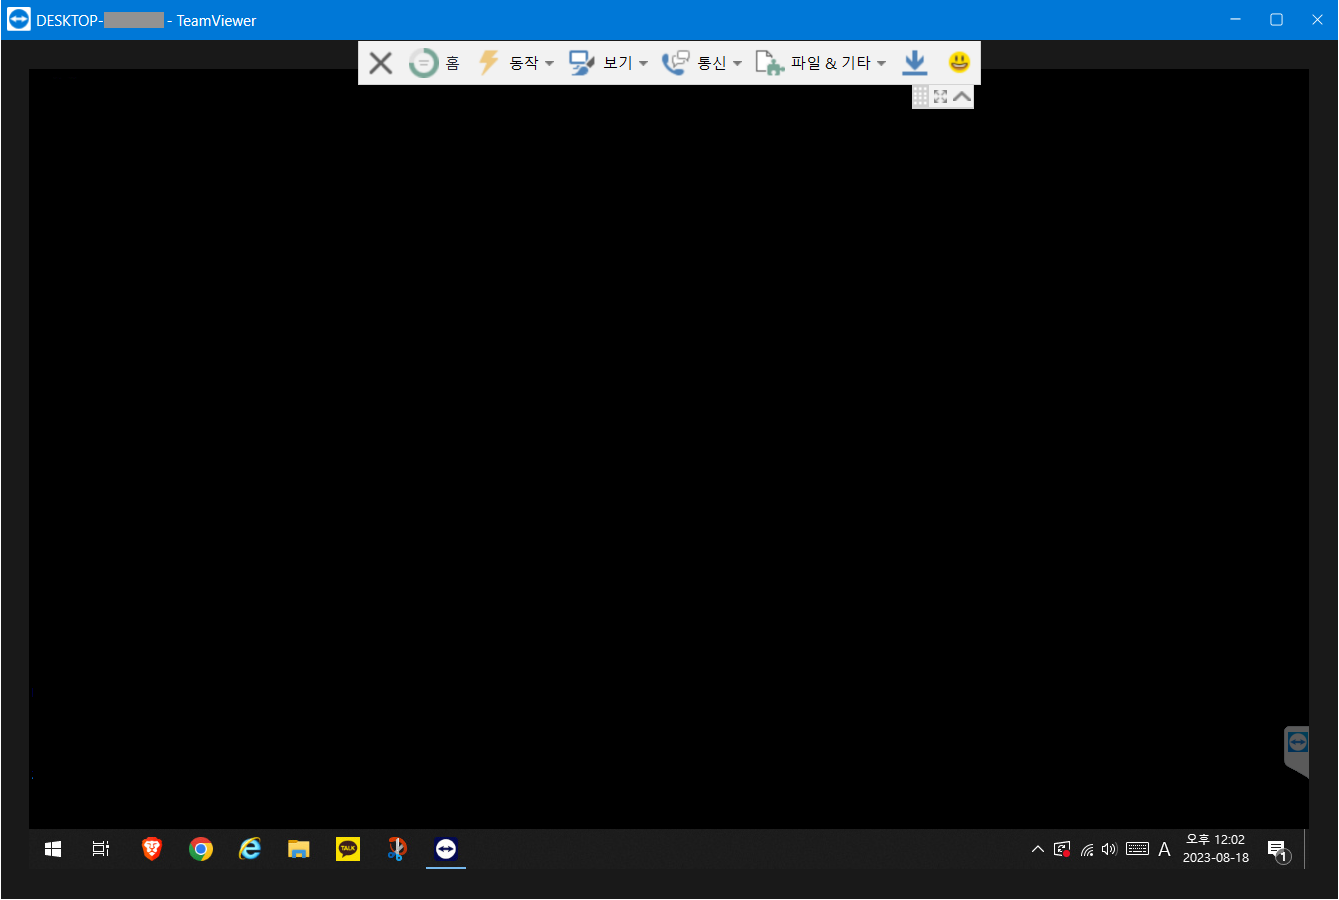Launch Internet Explorer from the taskbar
This screenshot has height=900, width=1339.
point(250,849)
